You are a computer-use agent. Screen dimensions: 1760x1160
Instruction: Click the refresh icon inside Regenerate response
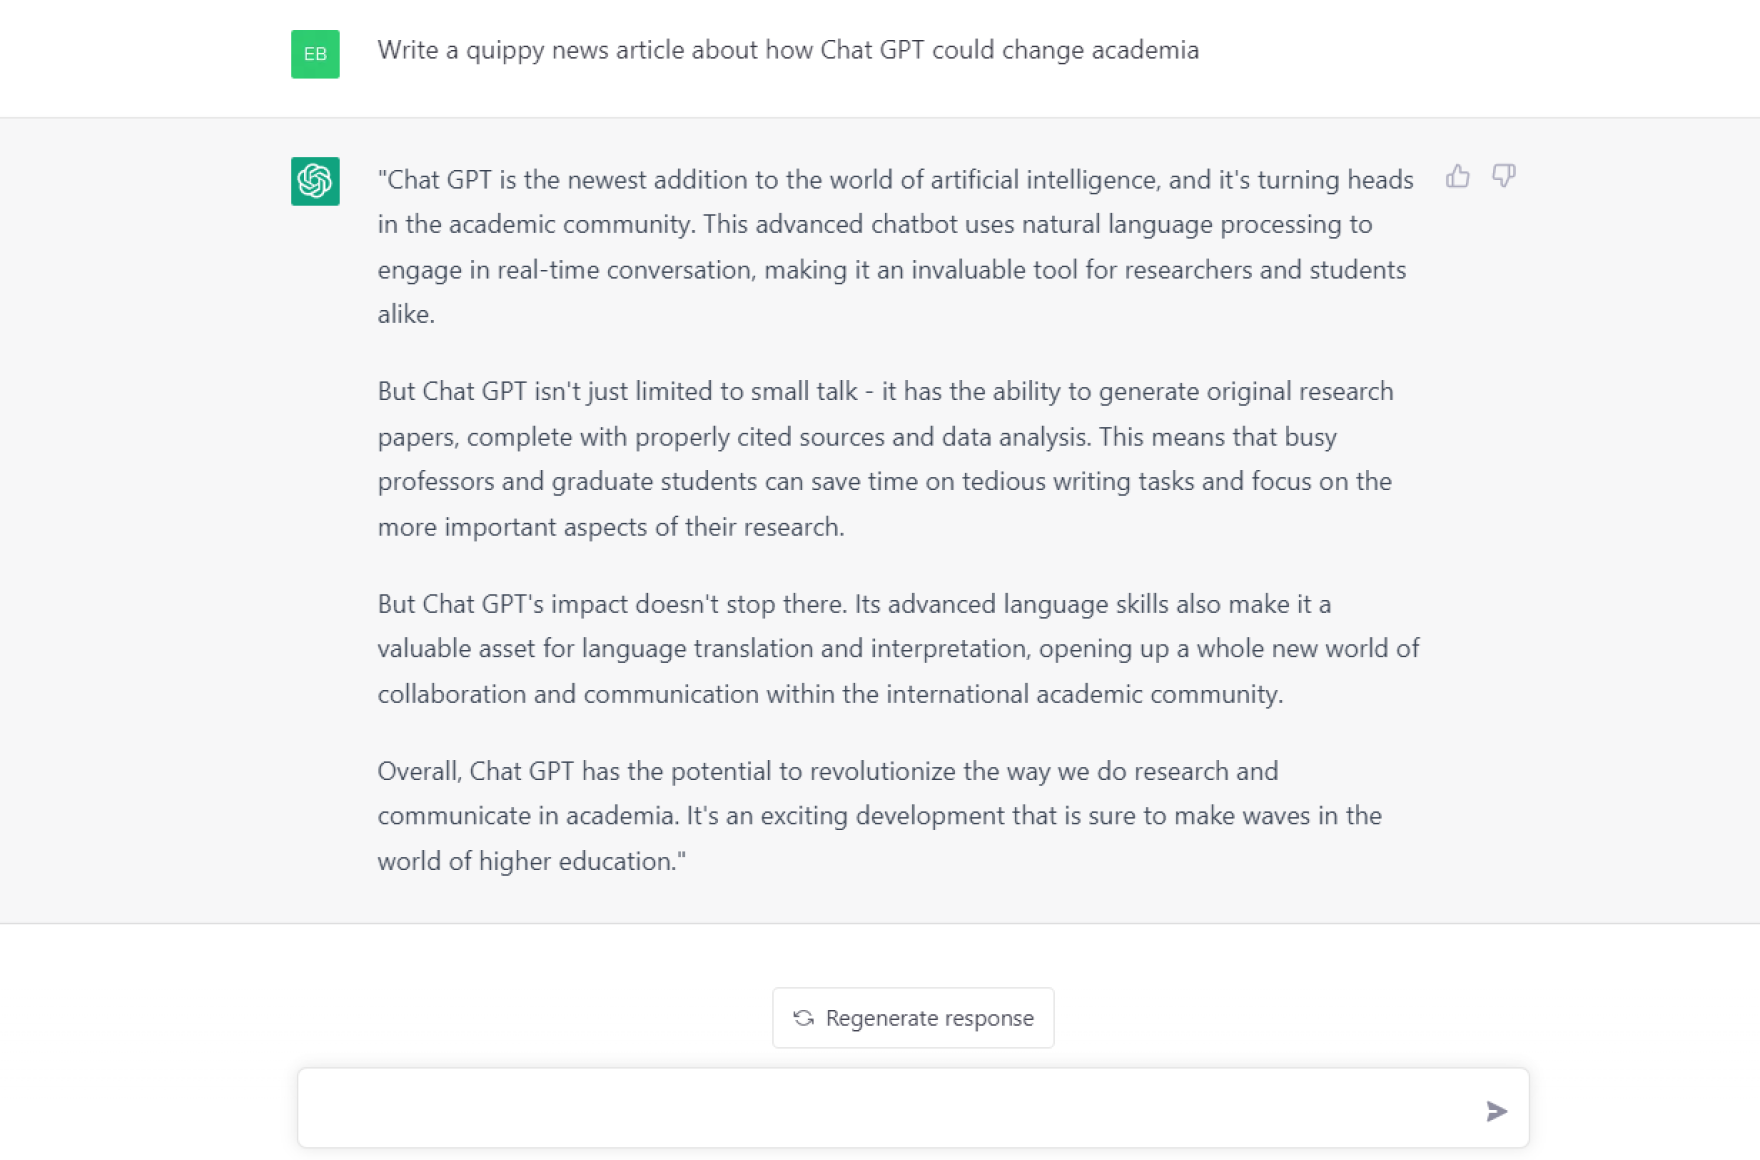803,1018
